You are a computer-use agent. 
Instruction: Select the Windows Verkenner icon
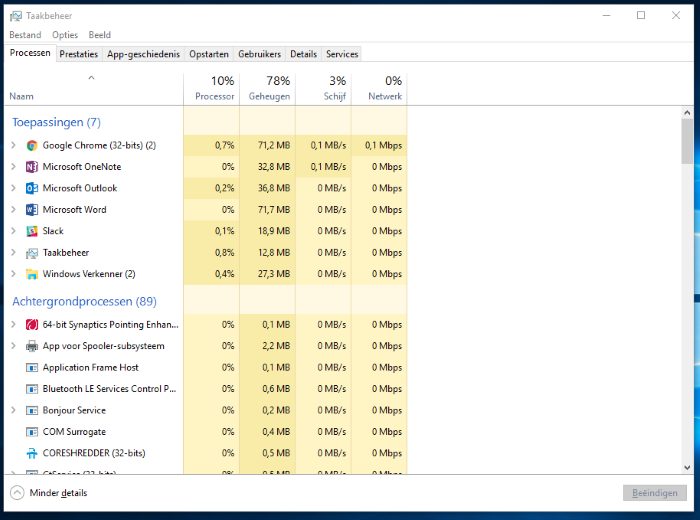click(x=32, y=274)
